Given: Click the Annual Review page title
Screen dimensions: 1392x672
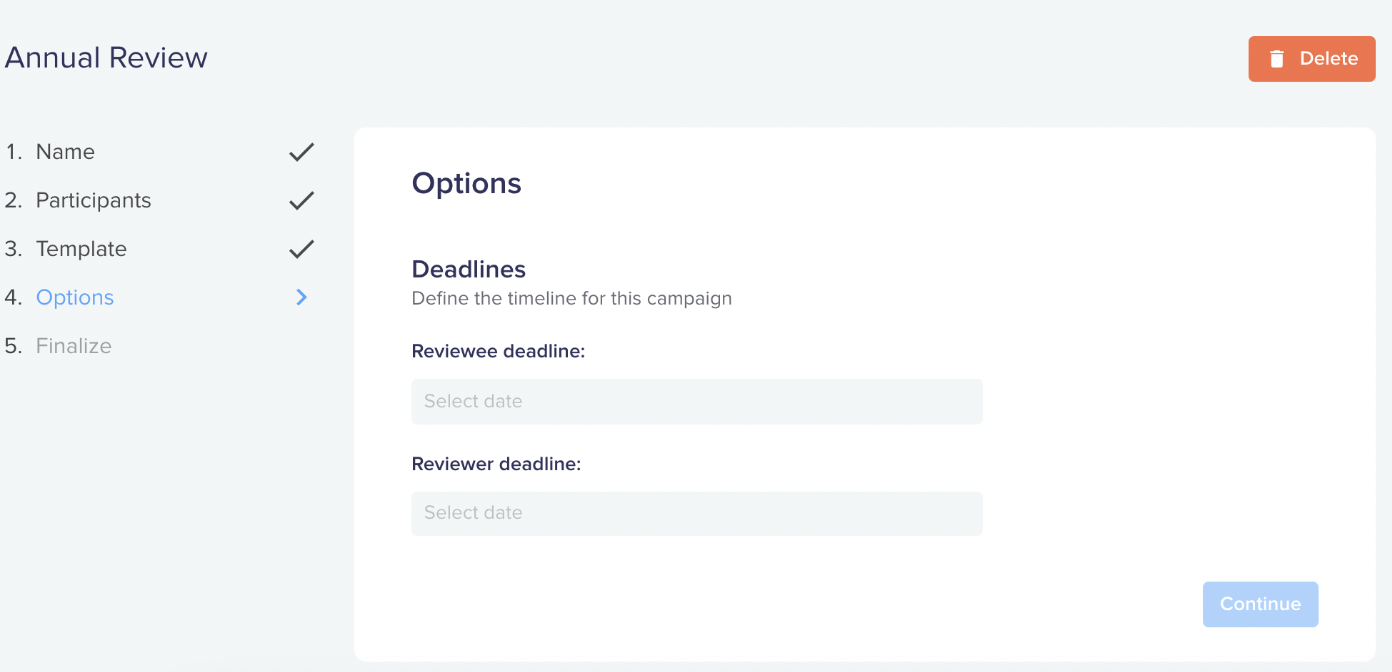Looking at the screenshot, I should [x=106, y=58].
